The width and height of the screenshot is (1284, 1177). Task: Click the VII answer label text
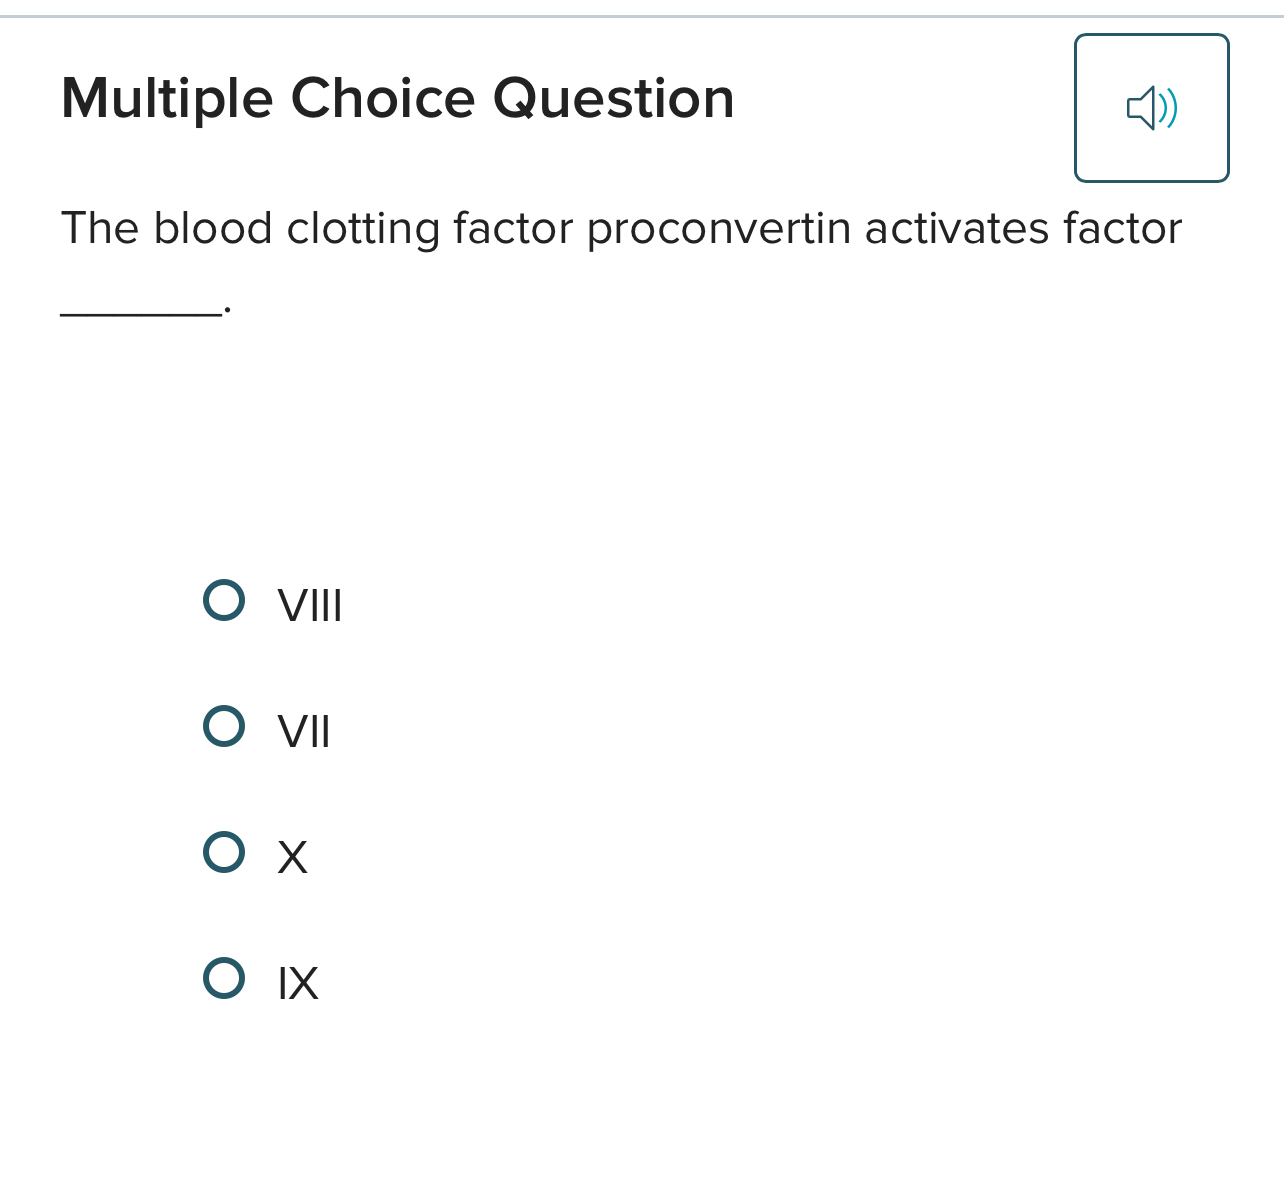(x=304, y=732)
